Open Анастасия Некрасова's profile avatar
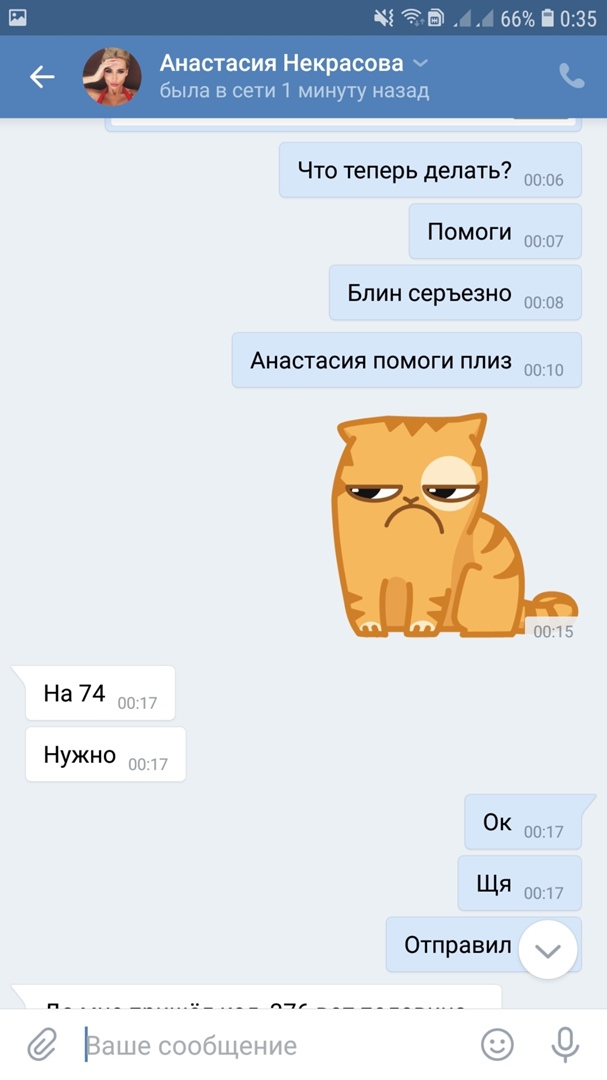This screenshot has height=1080, width=607. 112,76
